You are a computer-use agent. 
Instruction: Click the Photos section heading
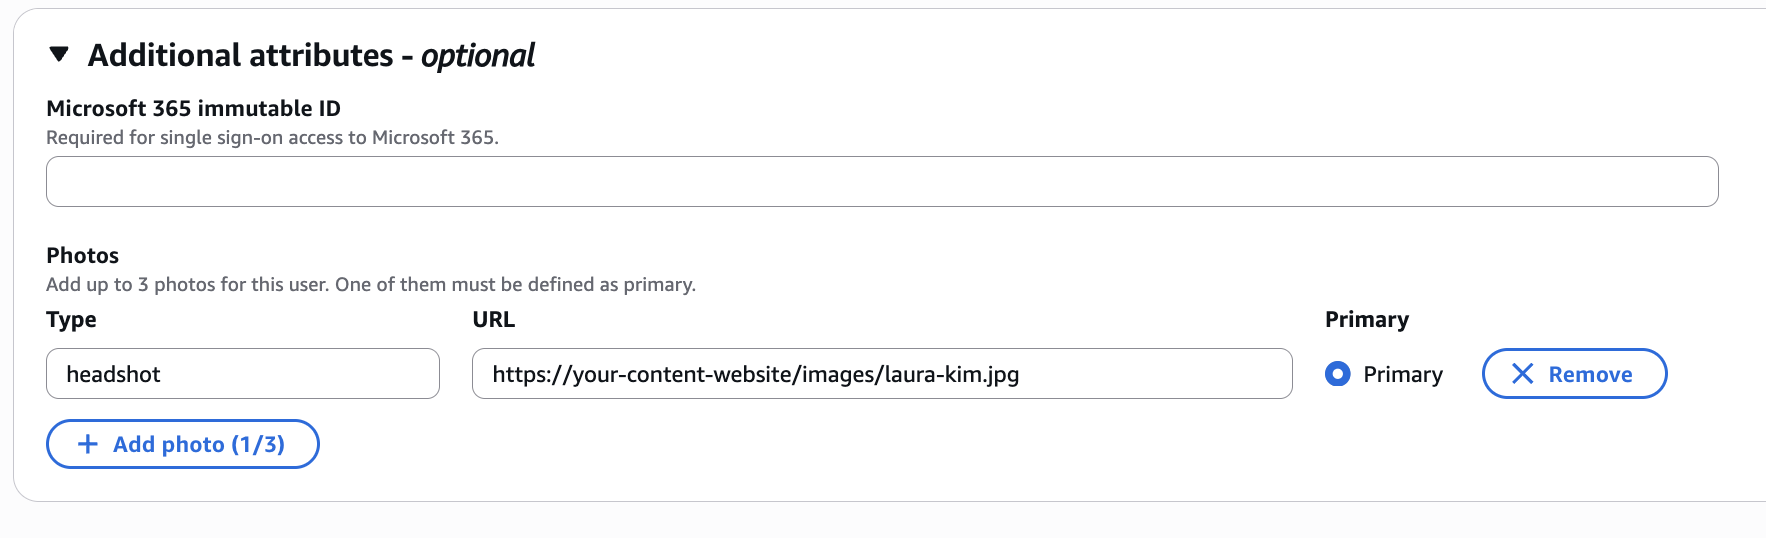pyautogui.click(x=82, y=255)
